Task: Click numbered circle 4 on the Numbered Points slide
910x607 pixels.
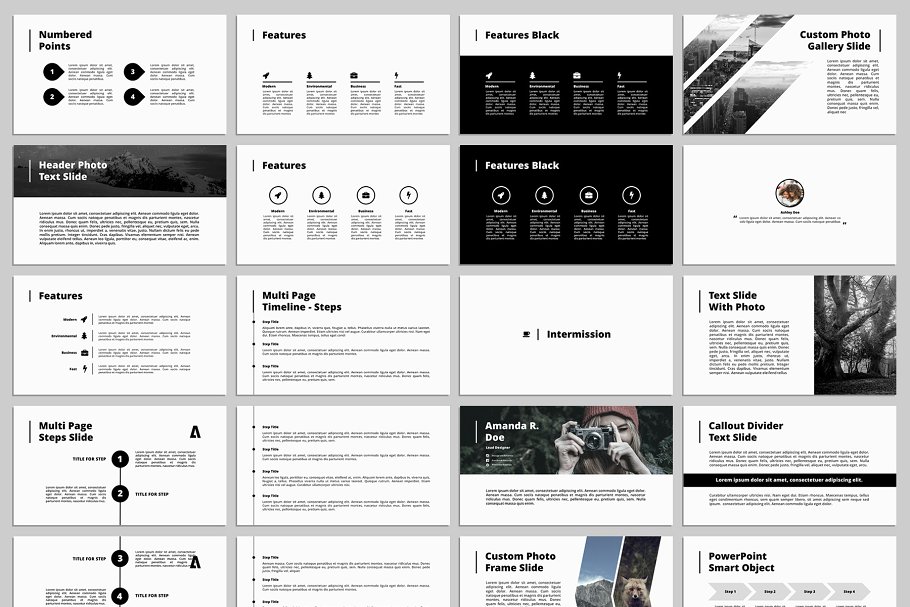Action: [133, 95]
